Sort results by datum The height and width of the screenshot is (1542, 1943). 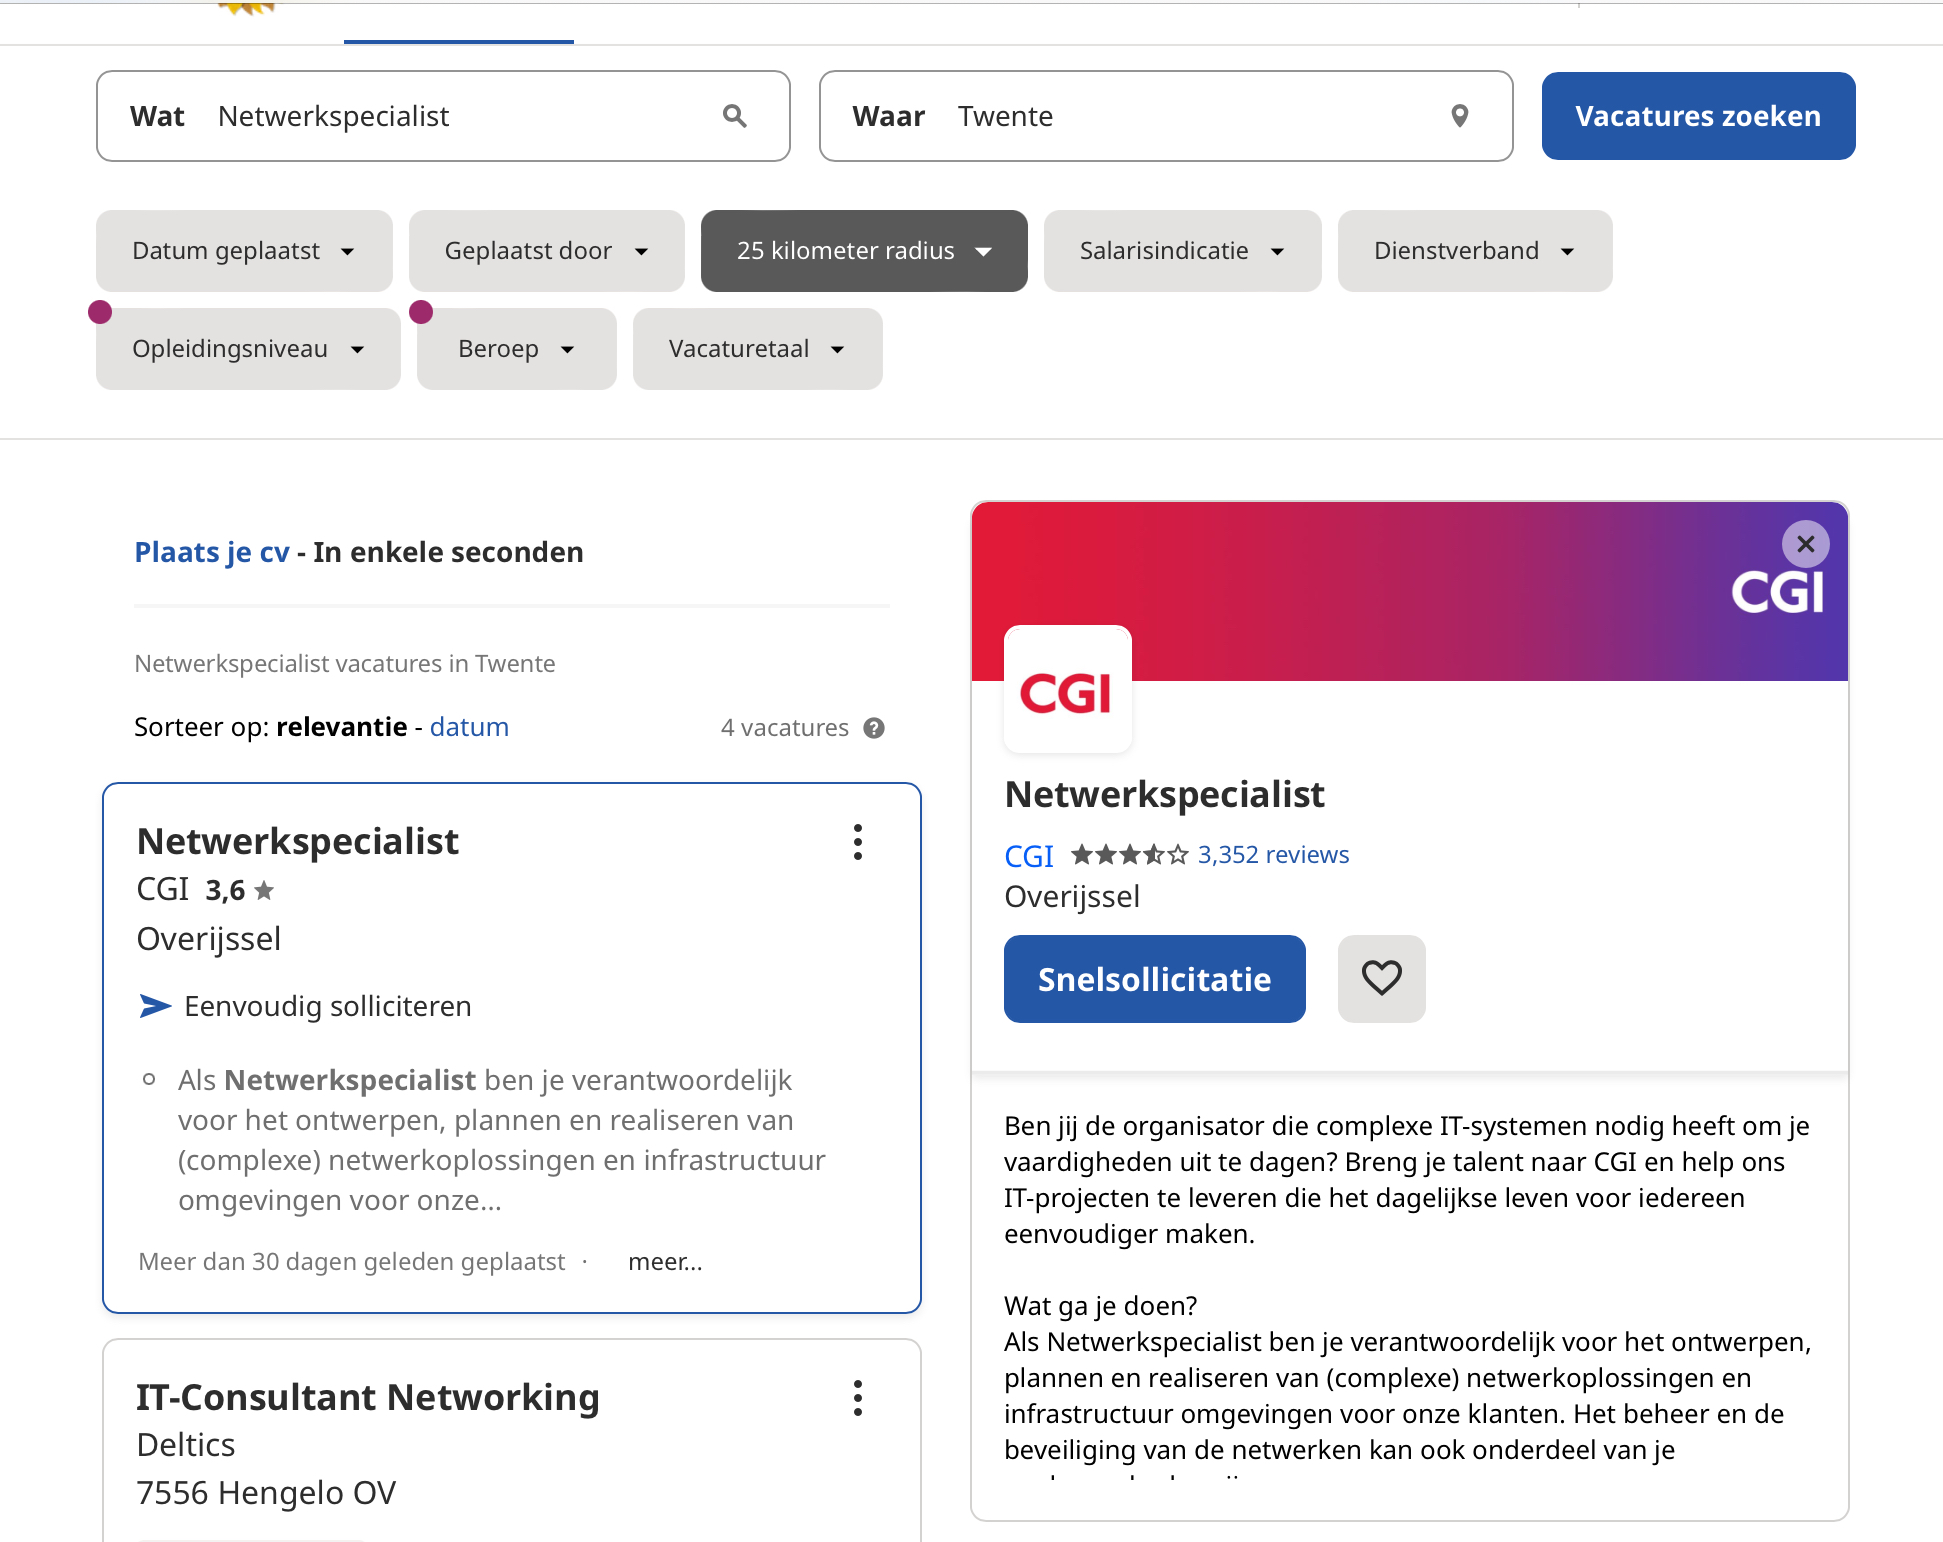[469, 727]
